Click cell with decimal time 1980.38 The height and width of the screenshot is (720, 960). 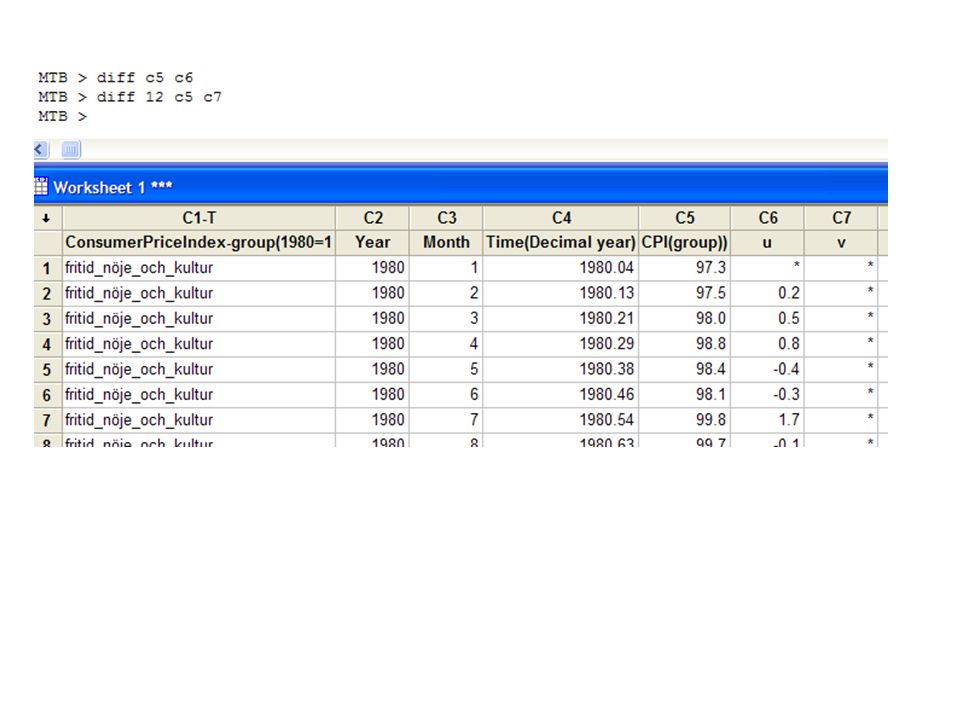pos(561,370)
